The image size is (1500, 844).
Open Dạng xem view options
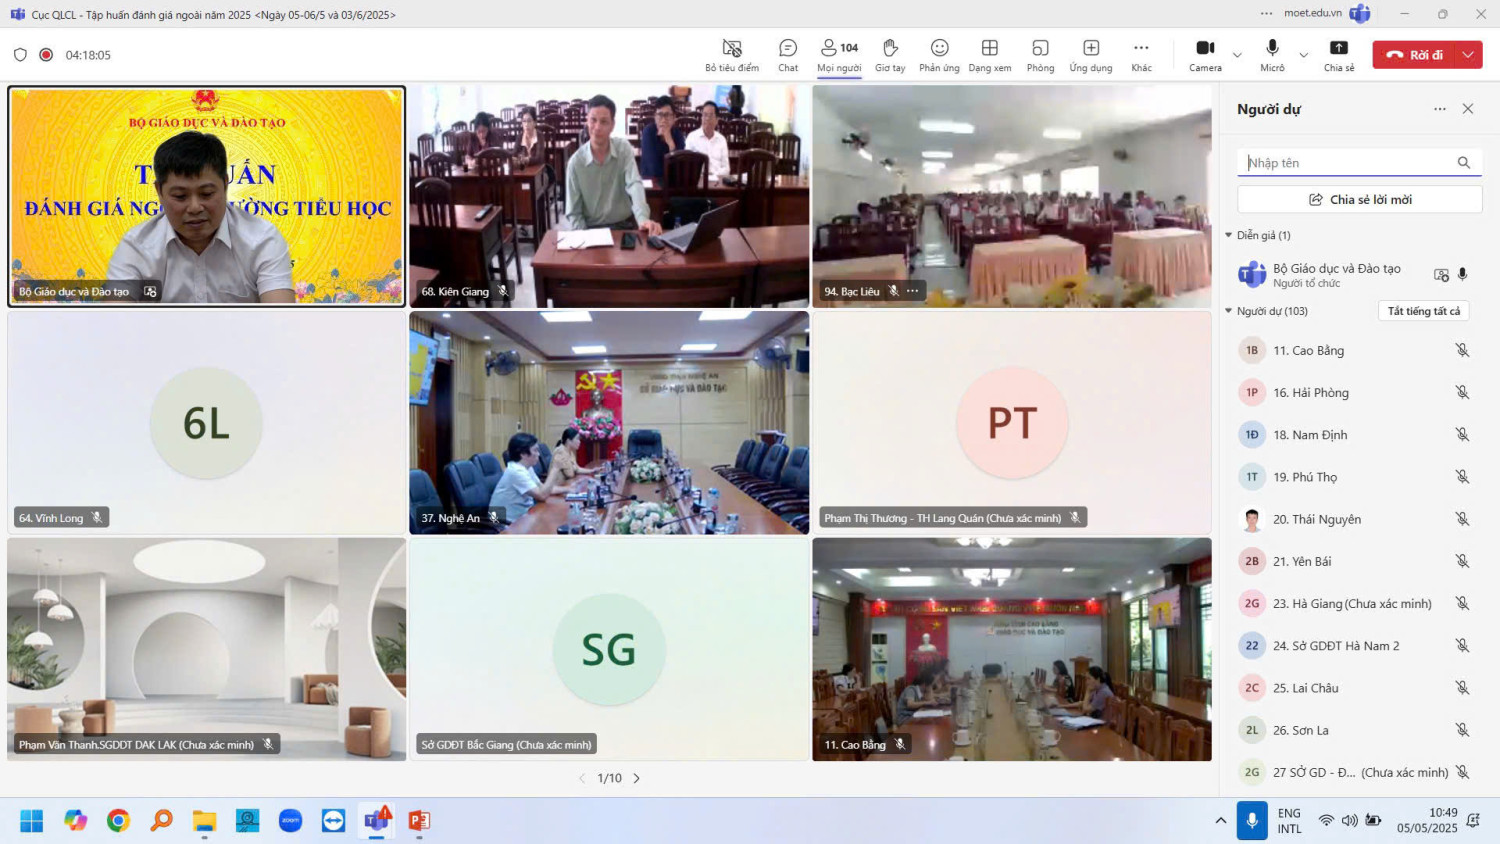[989, 55]
